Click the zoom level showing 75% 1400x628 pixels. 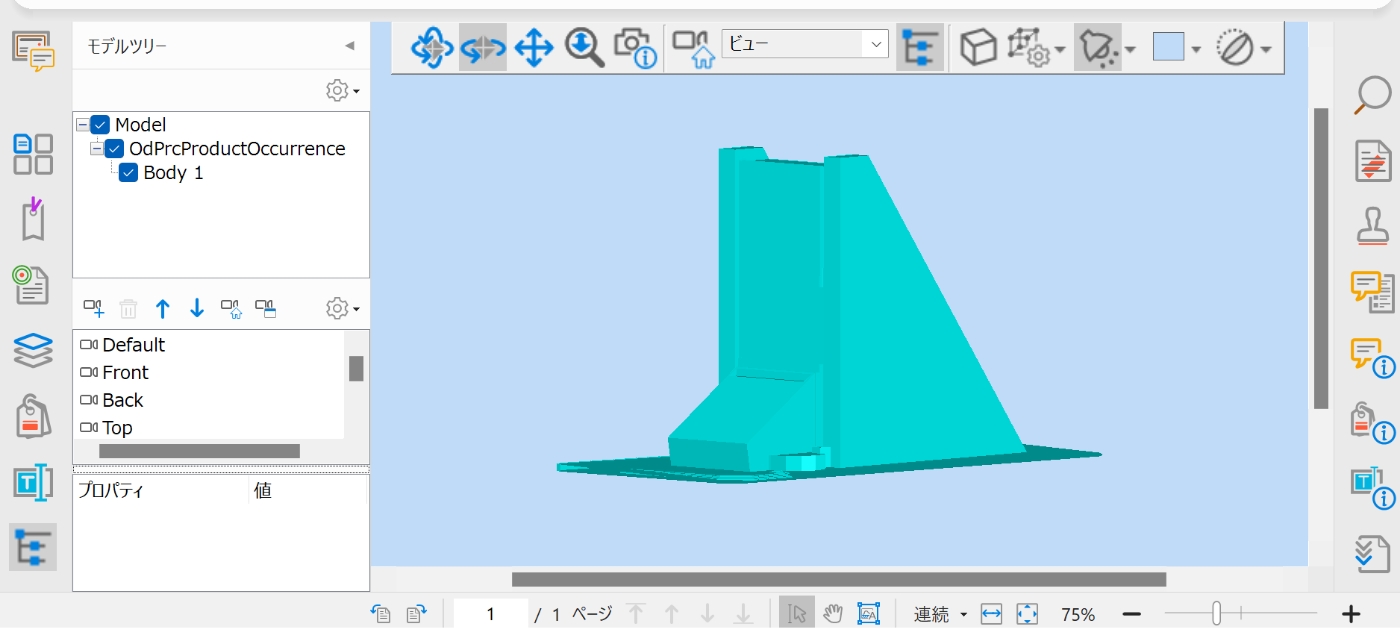[x=1077, y=613]
